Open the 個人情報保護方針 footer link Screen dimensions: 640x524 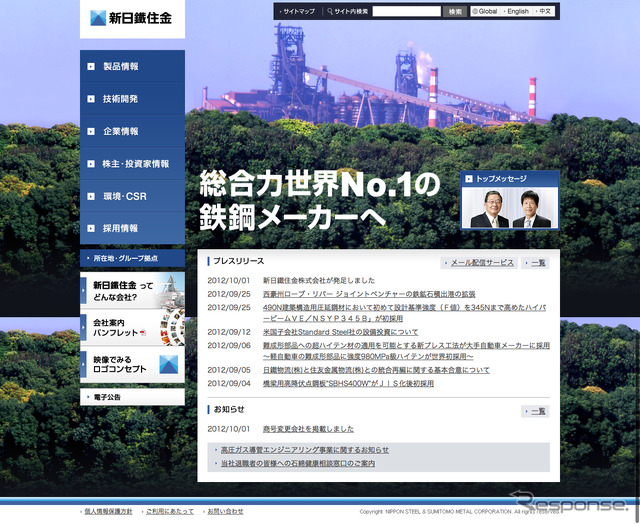click(x=108, y=511)
